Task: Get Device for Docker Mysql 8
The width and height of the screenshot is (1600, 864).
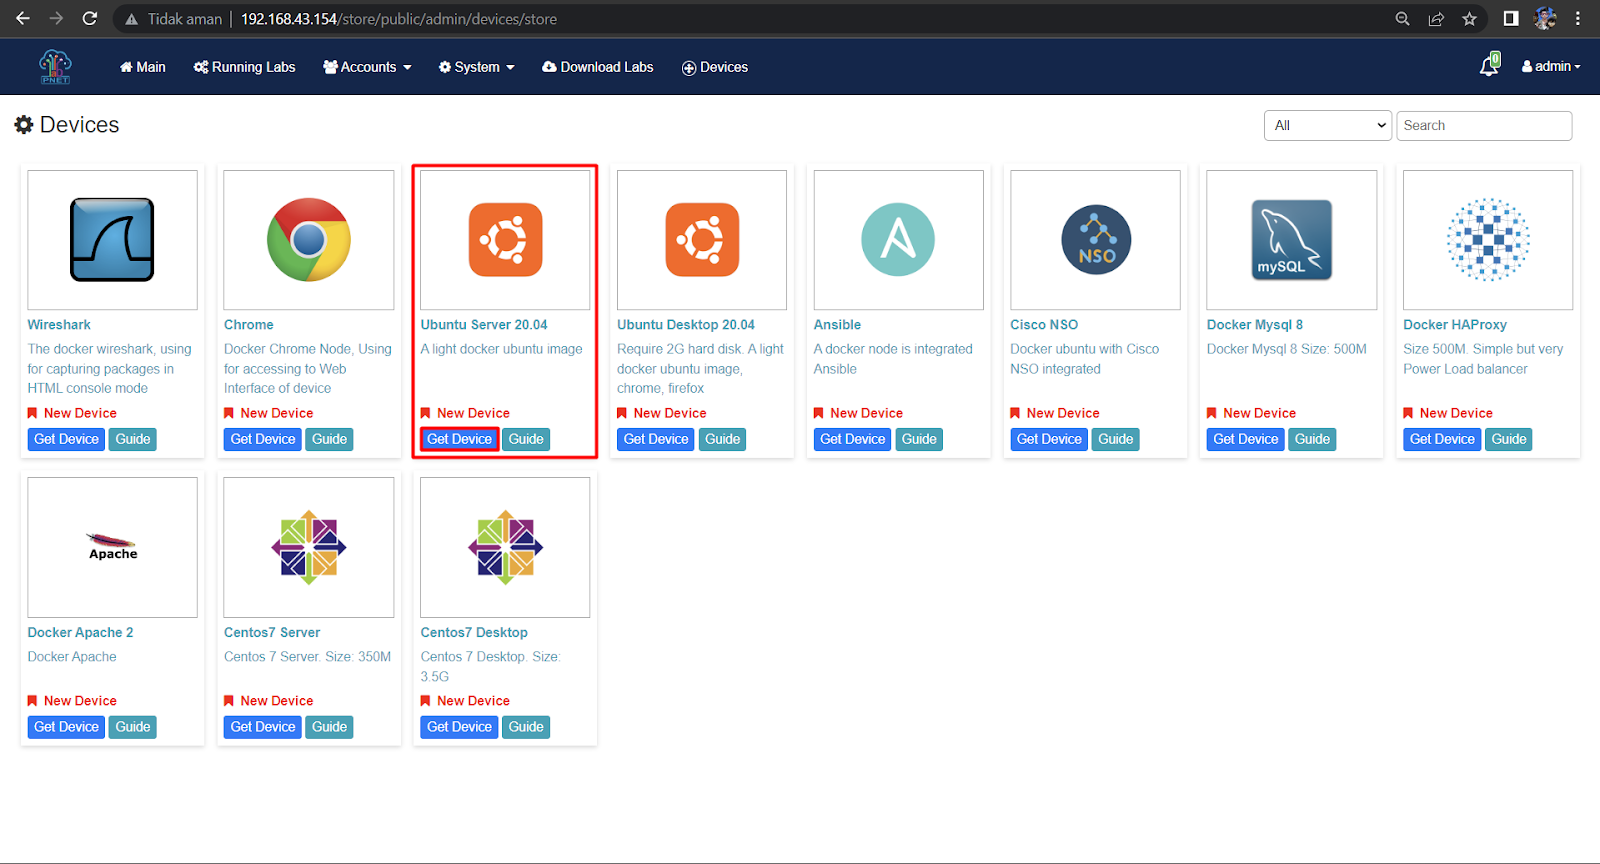Action: click(x=1245, y=439)
